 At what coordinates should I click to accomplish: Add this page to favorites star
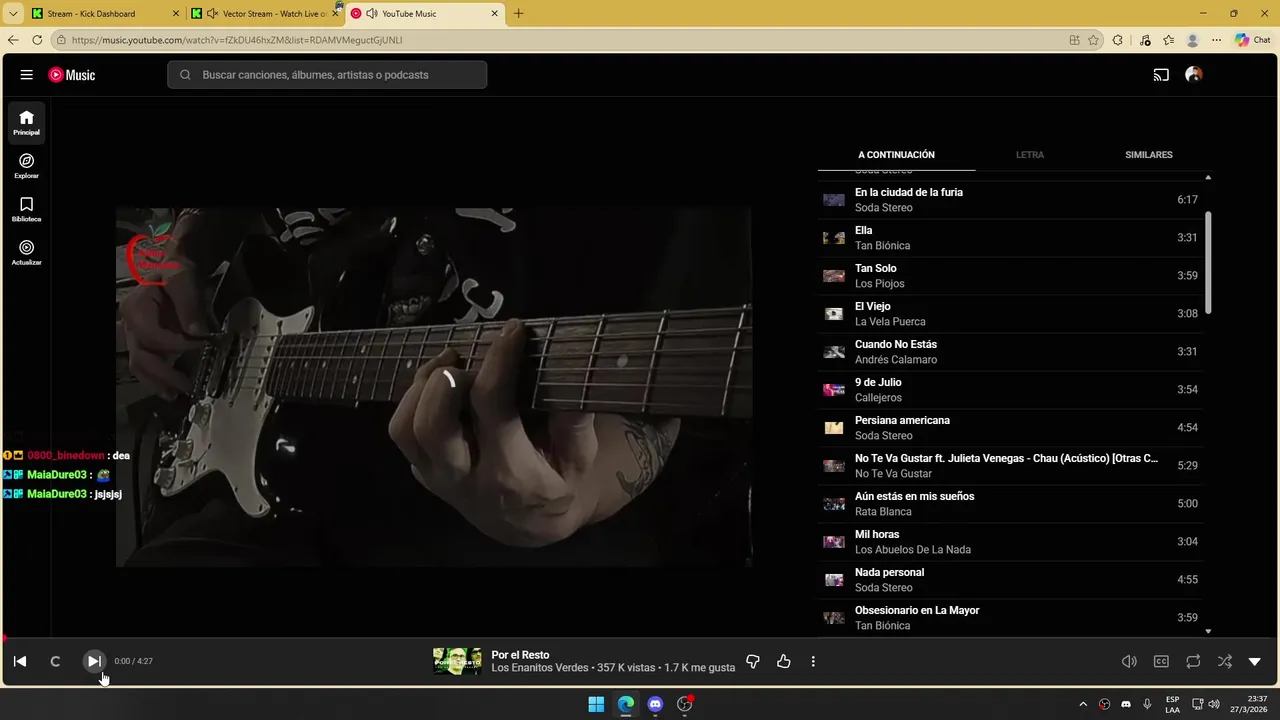click(x=1093, y=40)
